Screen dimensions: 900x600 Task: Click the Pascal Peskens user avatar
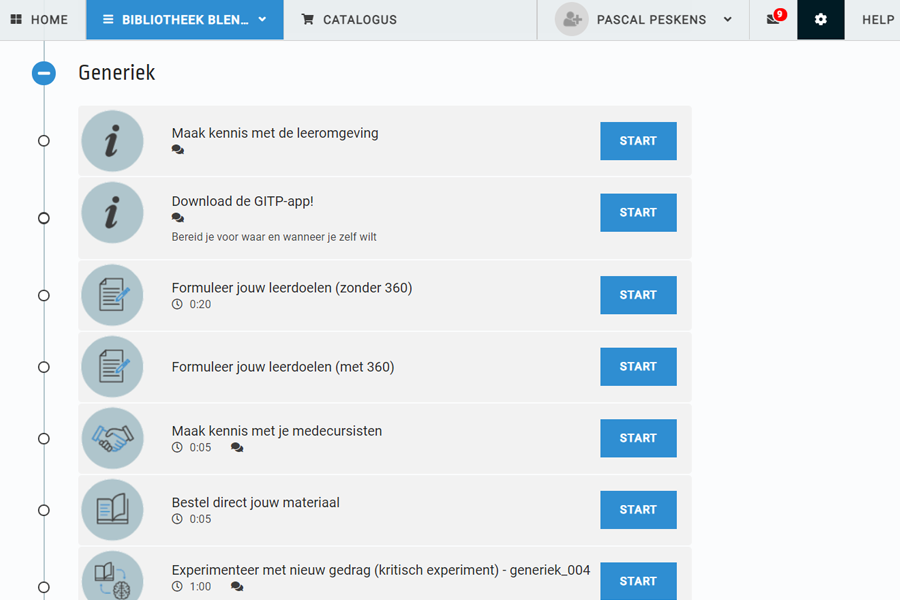pos(571,20)
